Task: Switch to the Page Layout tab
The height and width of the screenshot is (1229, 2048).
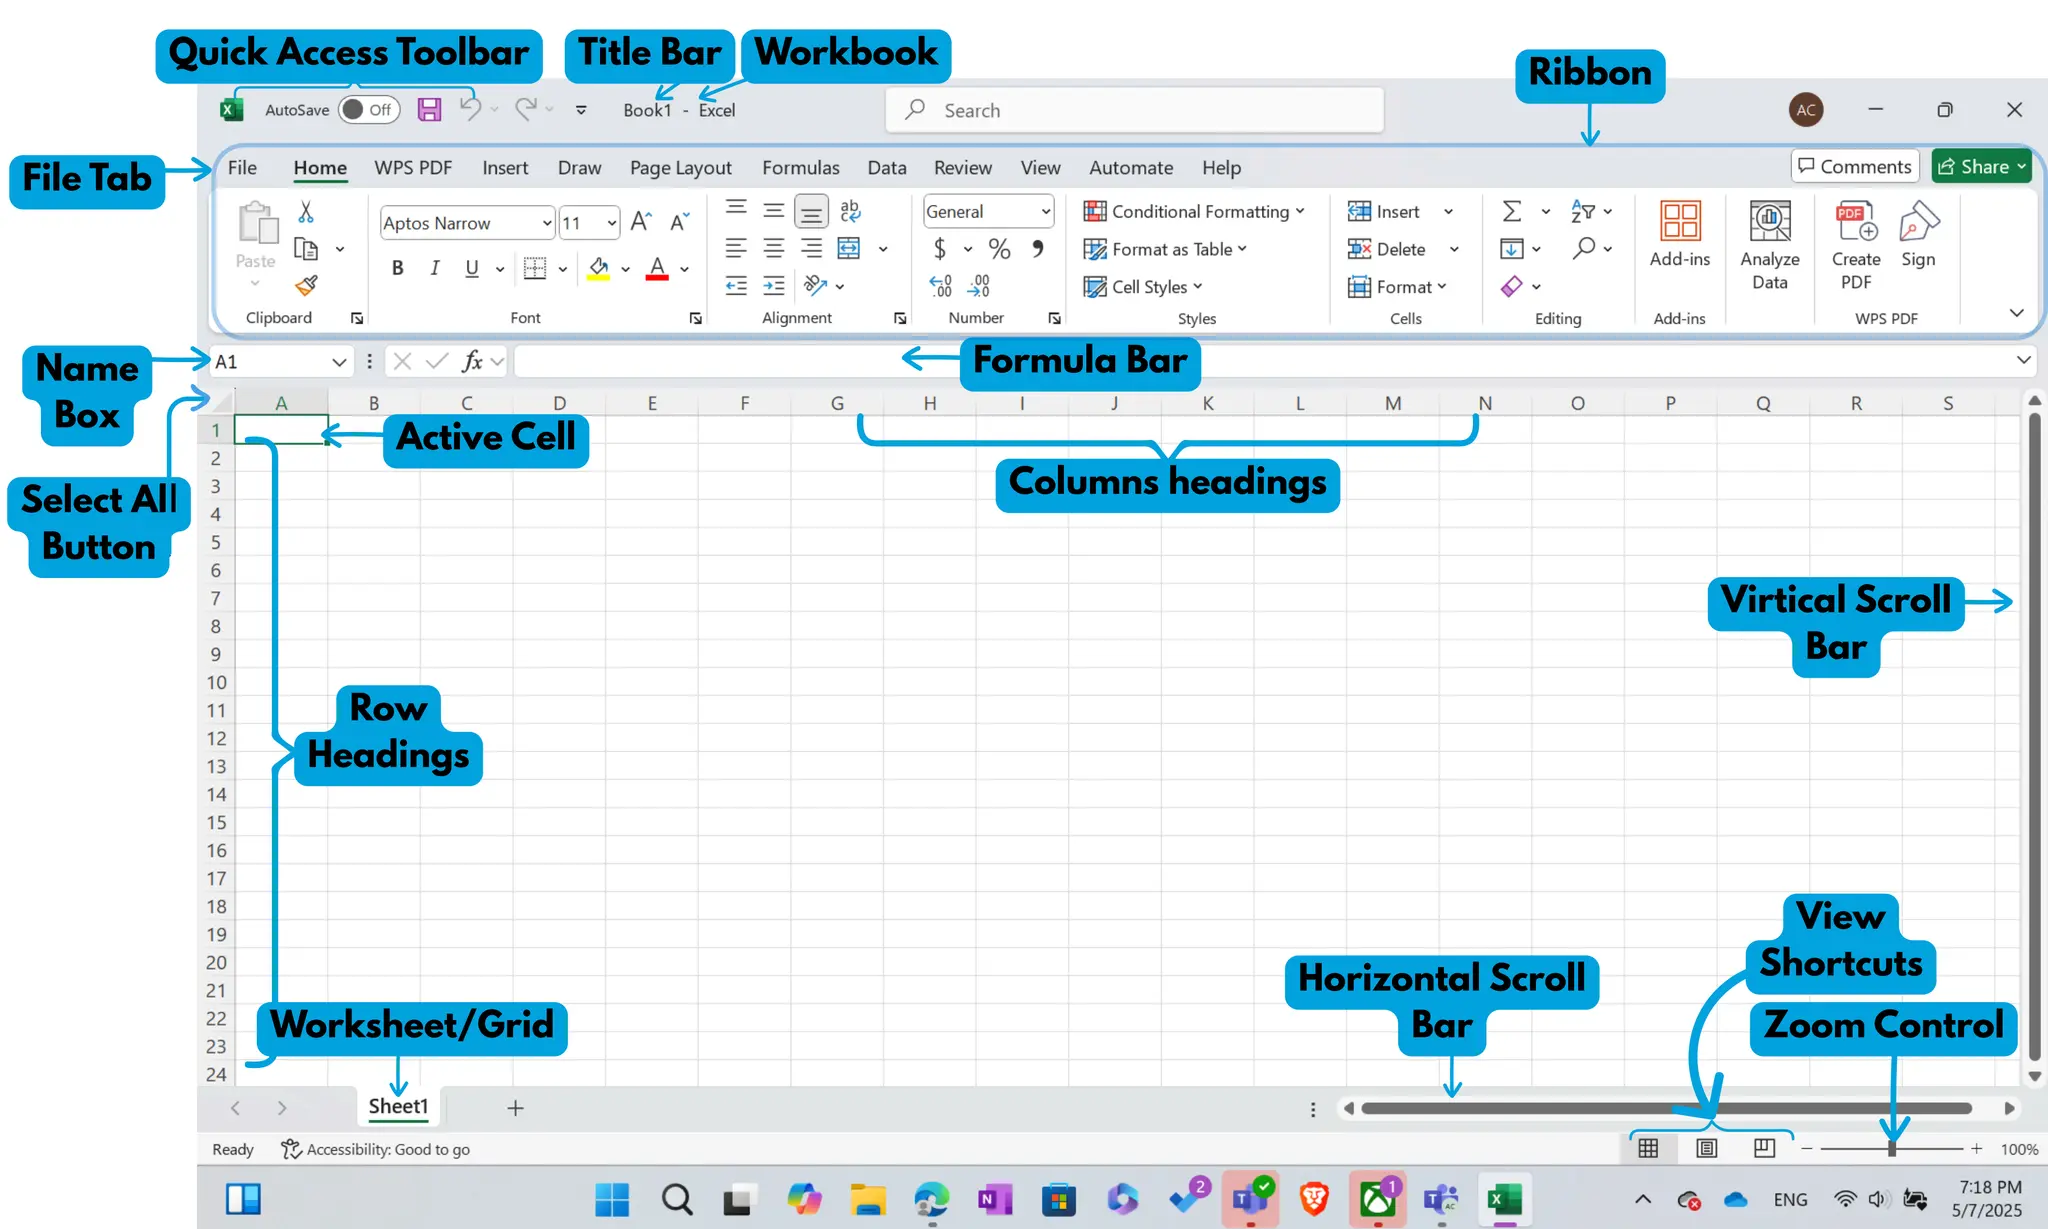Action: tap(681, 167)
